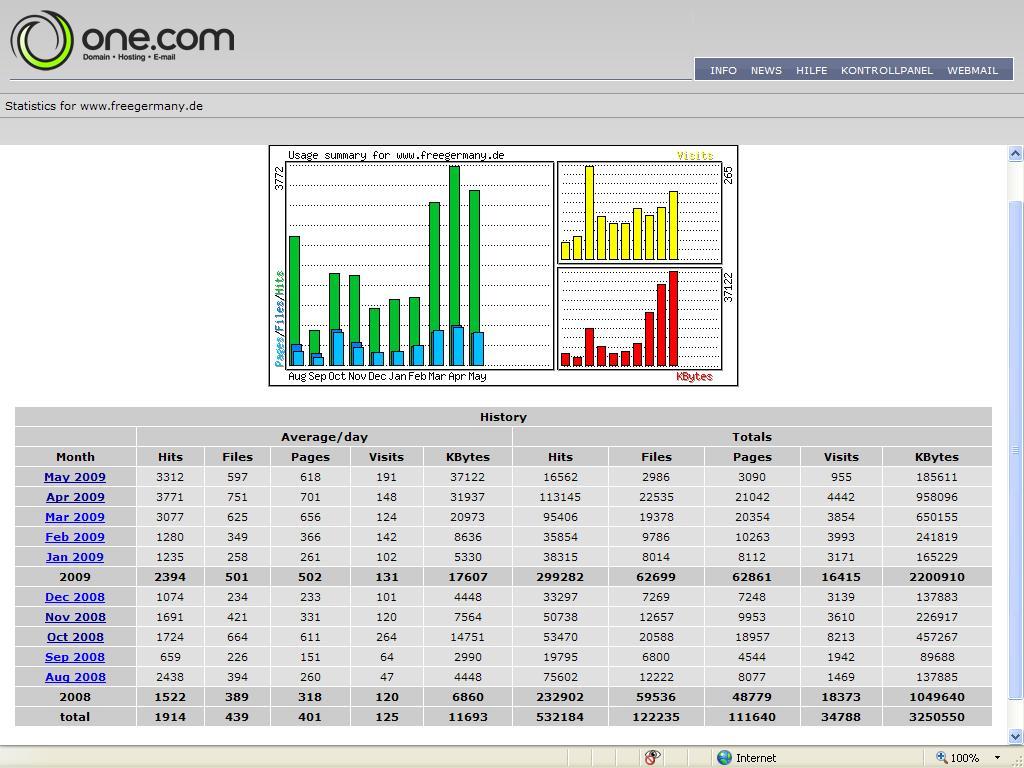Screen dimensions: 1024x768
Task: Open the Mar 2009 statistics link
Action: (75, 517)
